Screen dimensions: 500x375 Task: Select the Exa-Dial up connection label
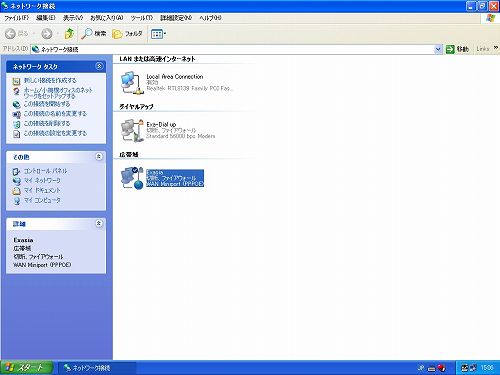161,124
